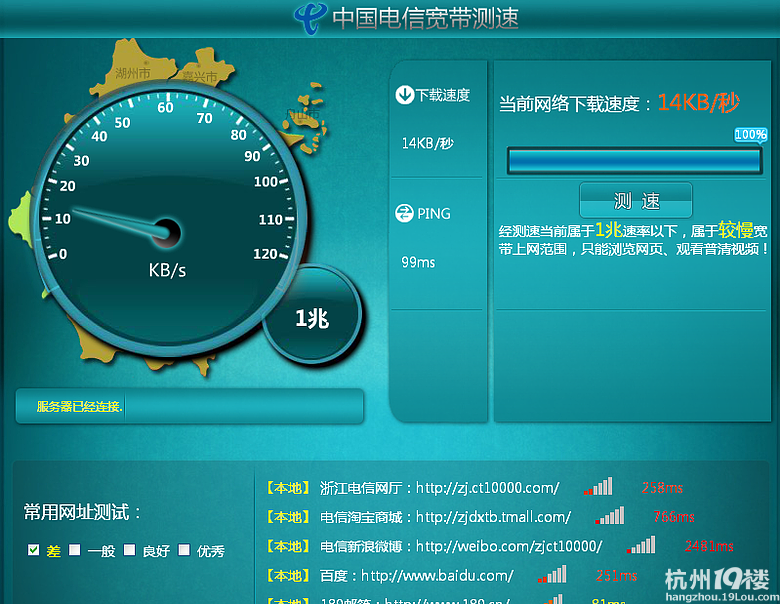The width and height of the screenshot is (780, 604).
Task: Click the 1兆 round speed badge
Action: click(x=311, y=318)
